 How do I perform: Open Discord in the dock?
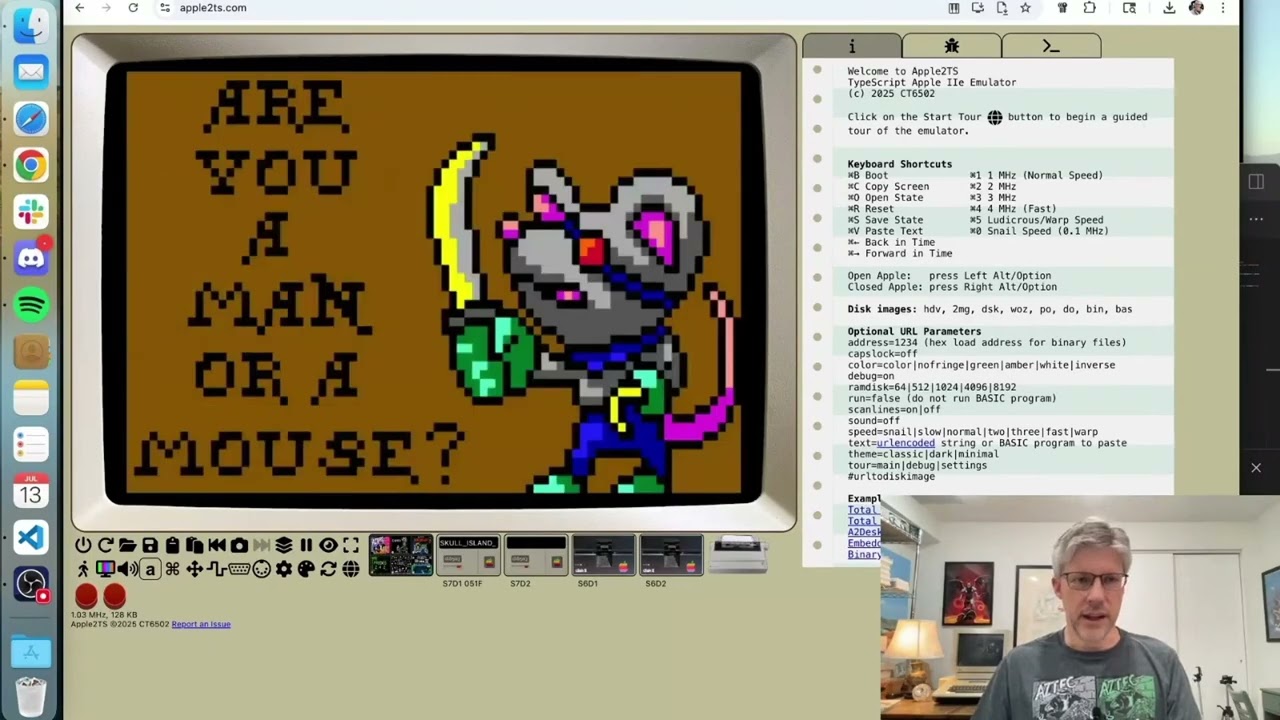point(31,259)
